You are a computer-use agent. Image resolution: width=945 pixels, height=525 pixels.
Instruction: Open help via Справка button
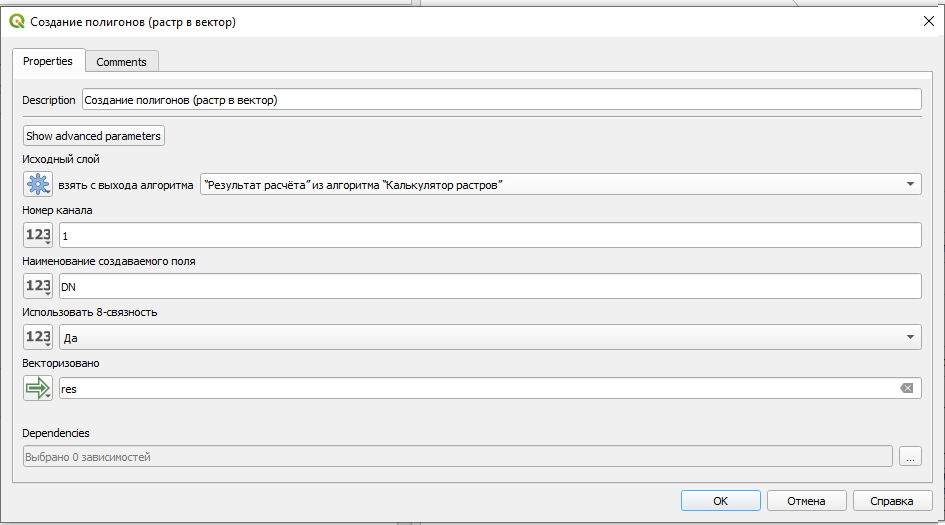[x=892, y=500]
